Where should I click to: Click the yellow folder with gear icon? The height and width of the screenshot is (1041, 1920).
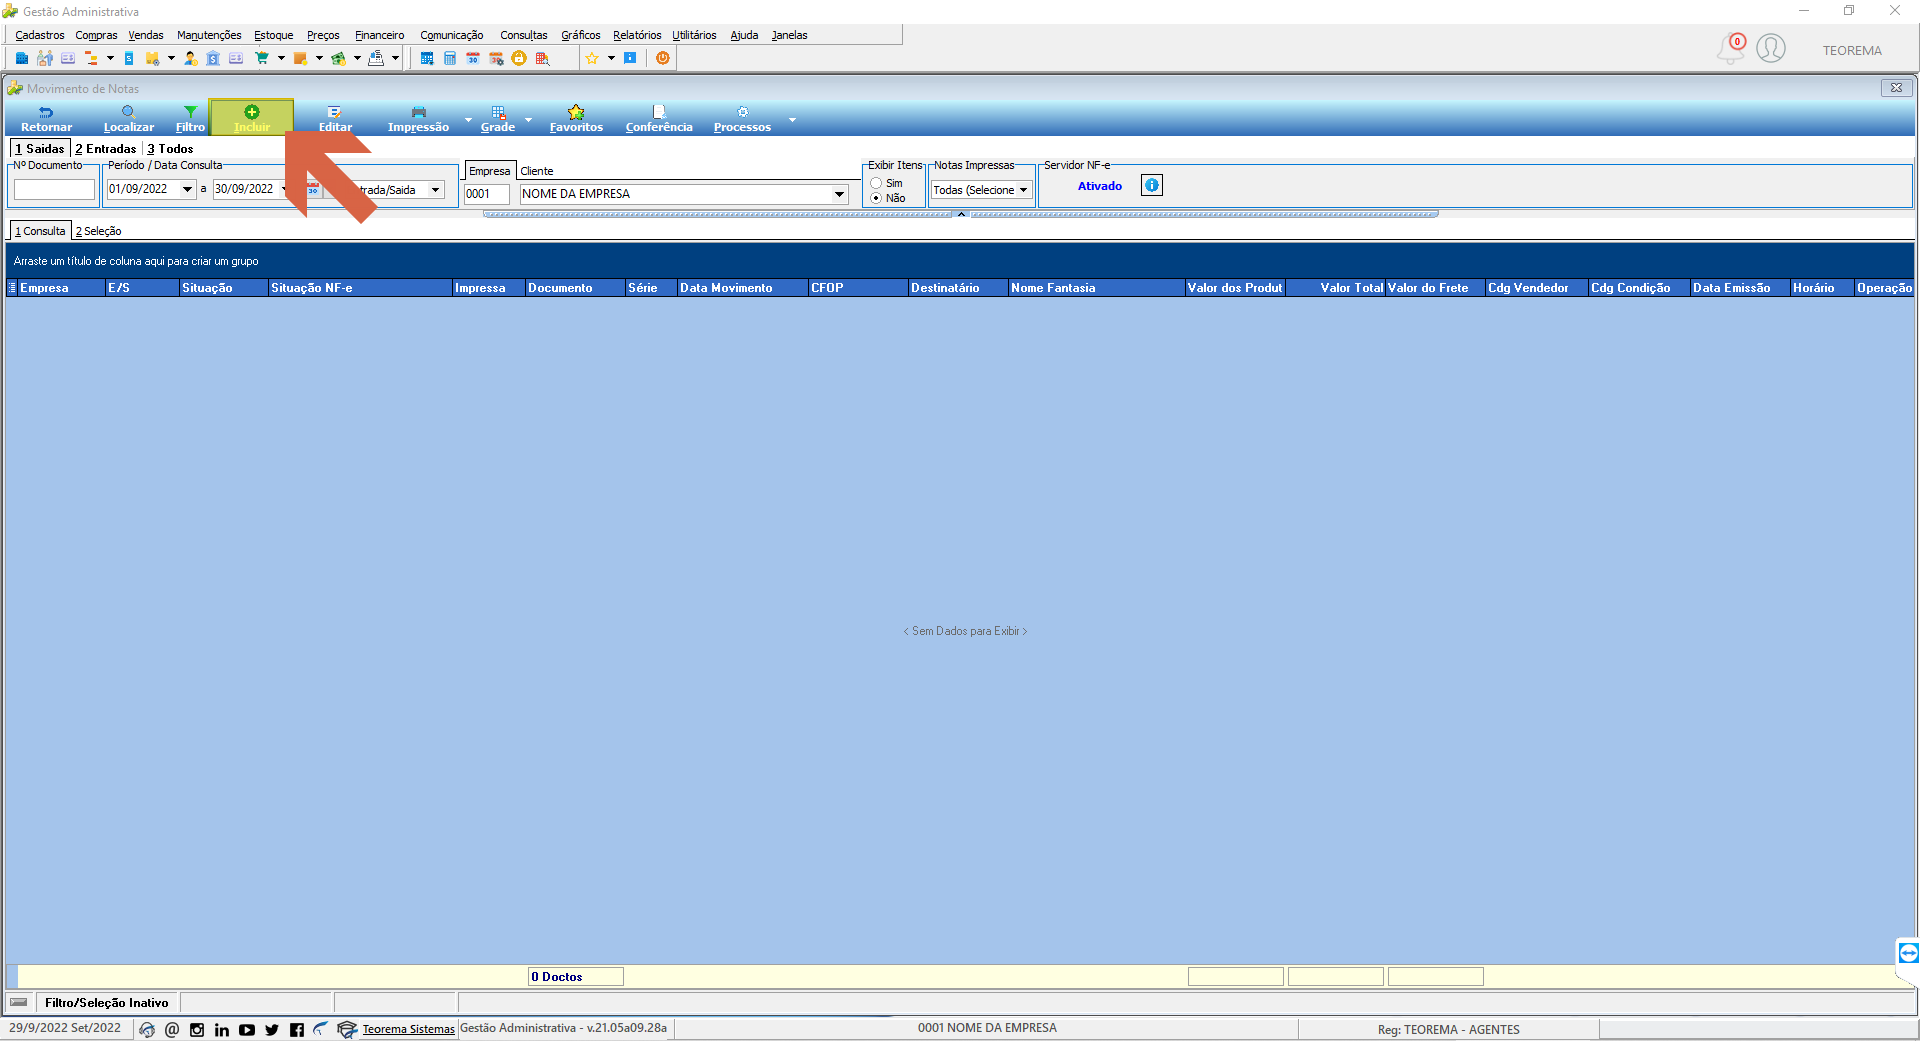point(152,58)
